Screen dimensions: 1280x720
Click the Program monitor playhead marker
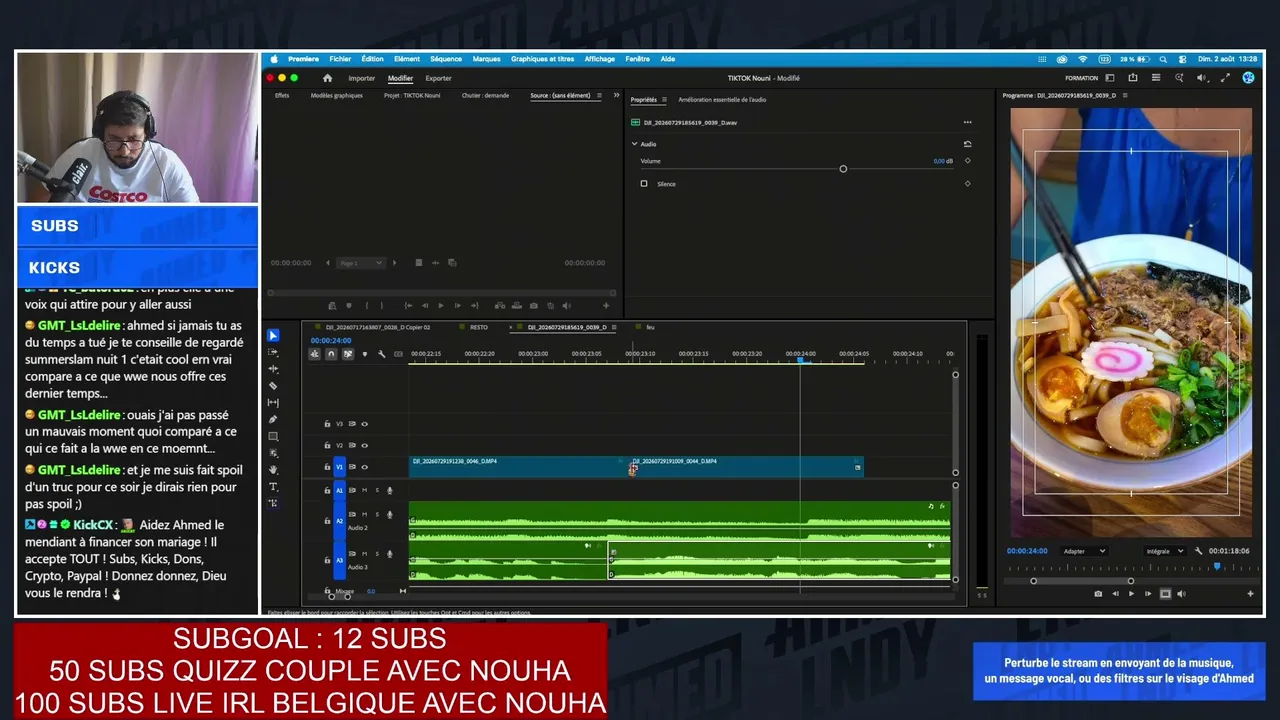click(x=1217, y=567)
